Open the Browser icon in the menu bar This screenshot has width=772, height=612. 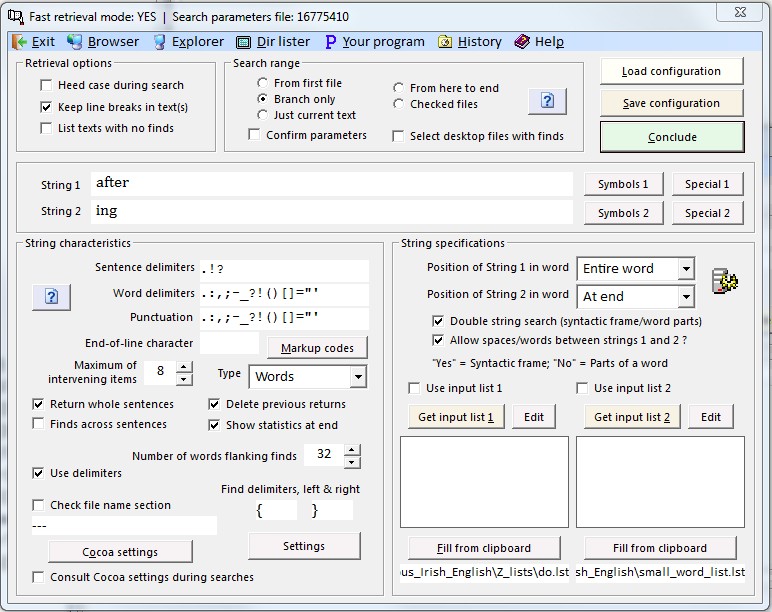pos(75,41)
